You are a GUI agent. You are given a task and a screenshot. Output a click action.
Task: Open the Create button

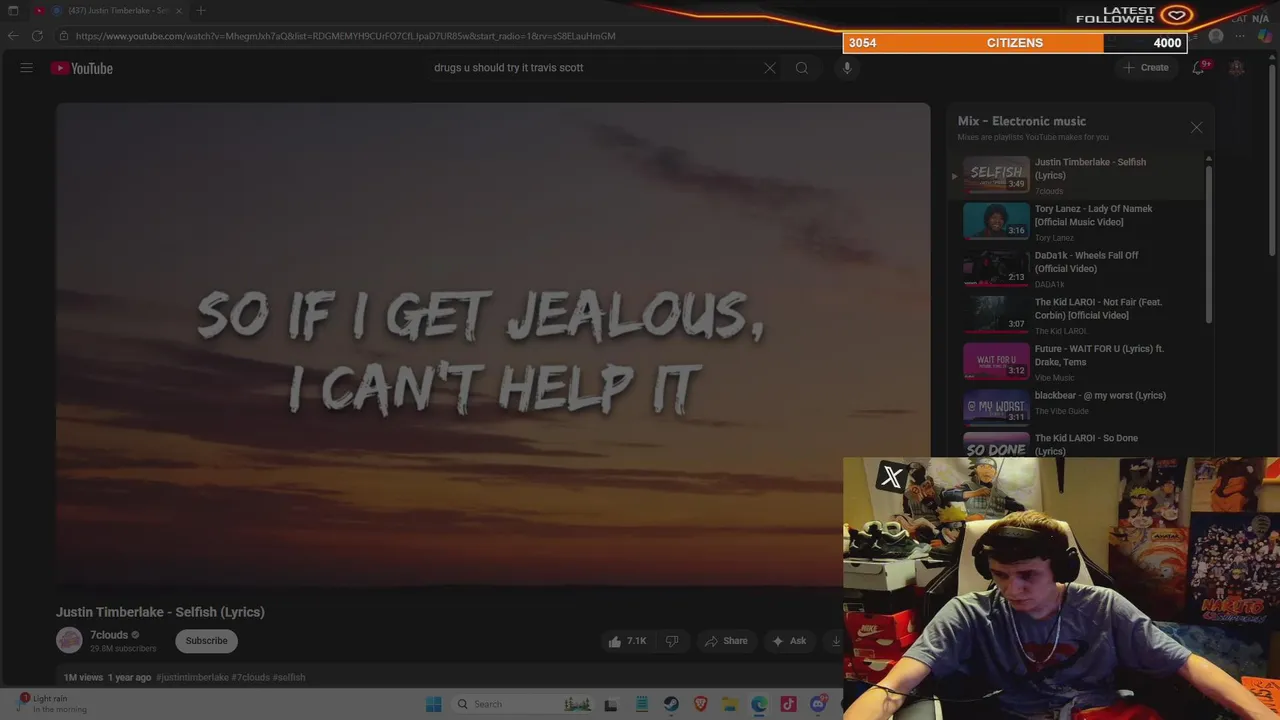(1146, 68)
